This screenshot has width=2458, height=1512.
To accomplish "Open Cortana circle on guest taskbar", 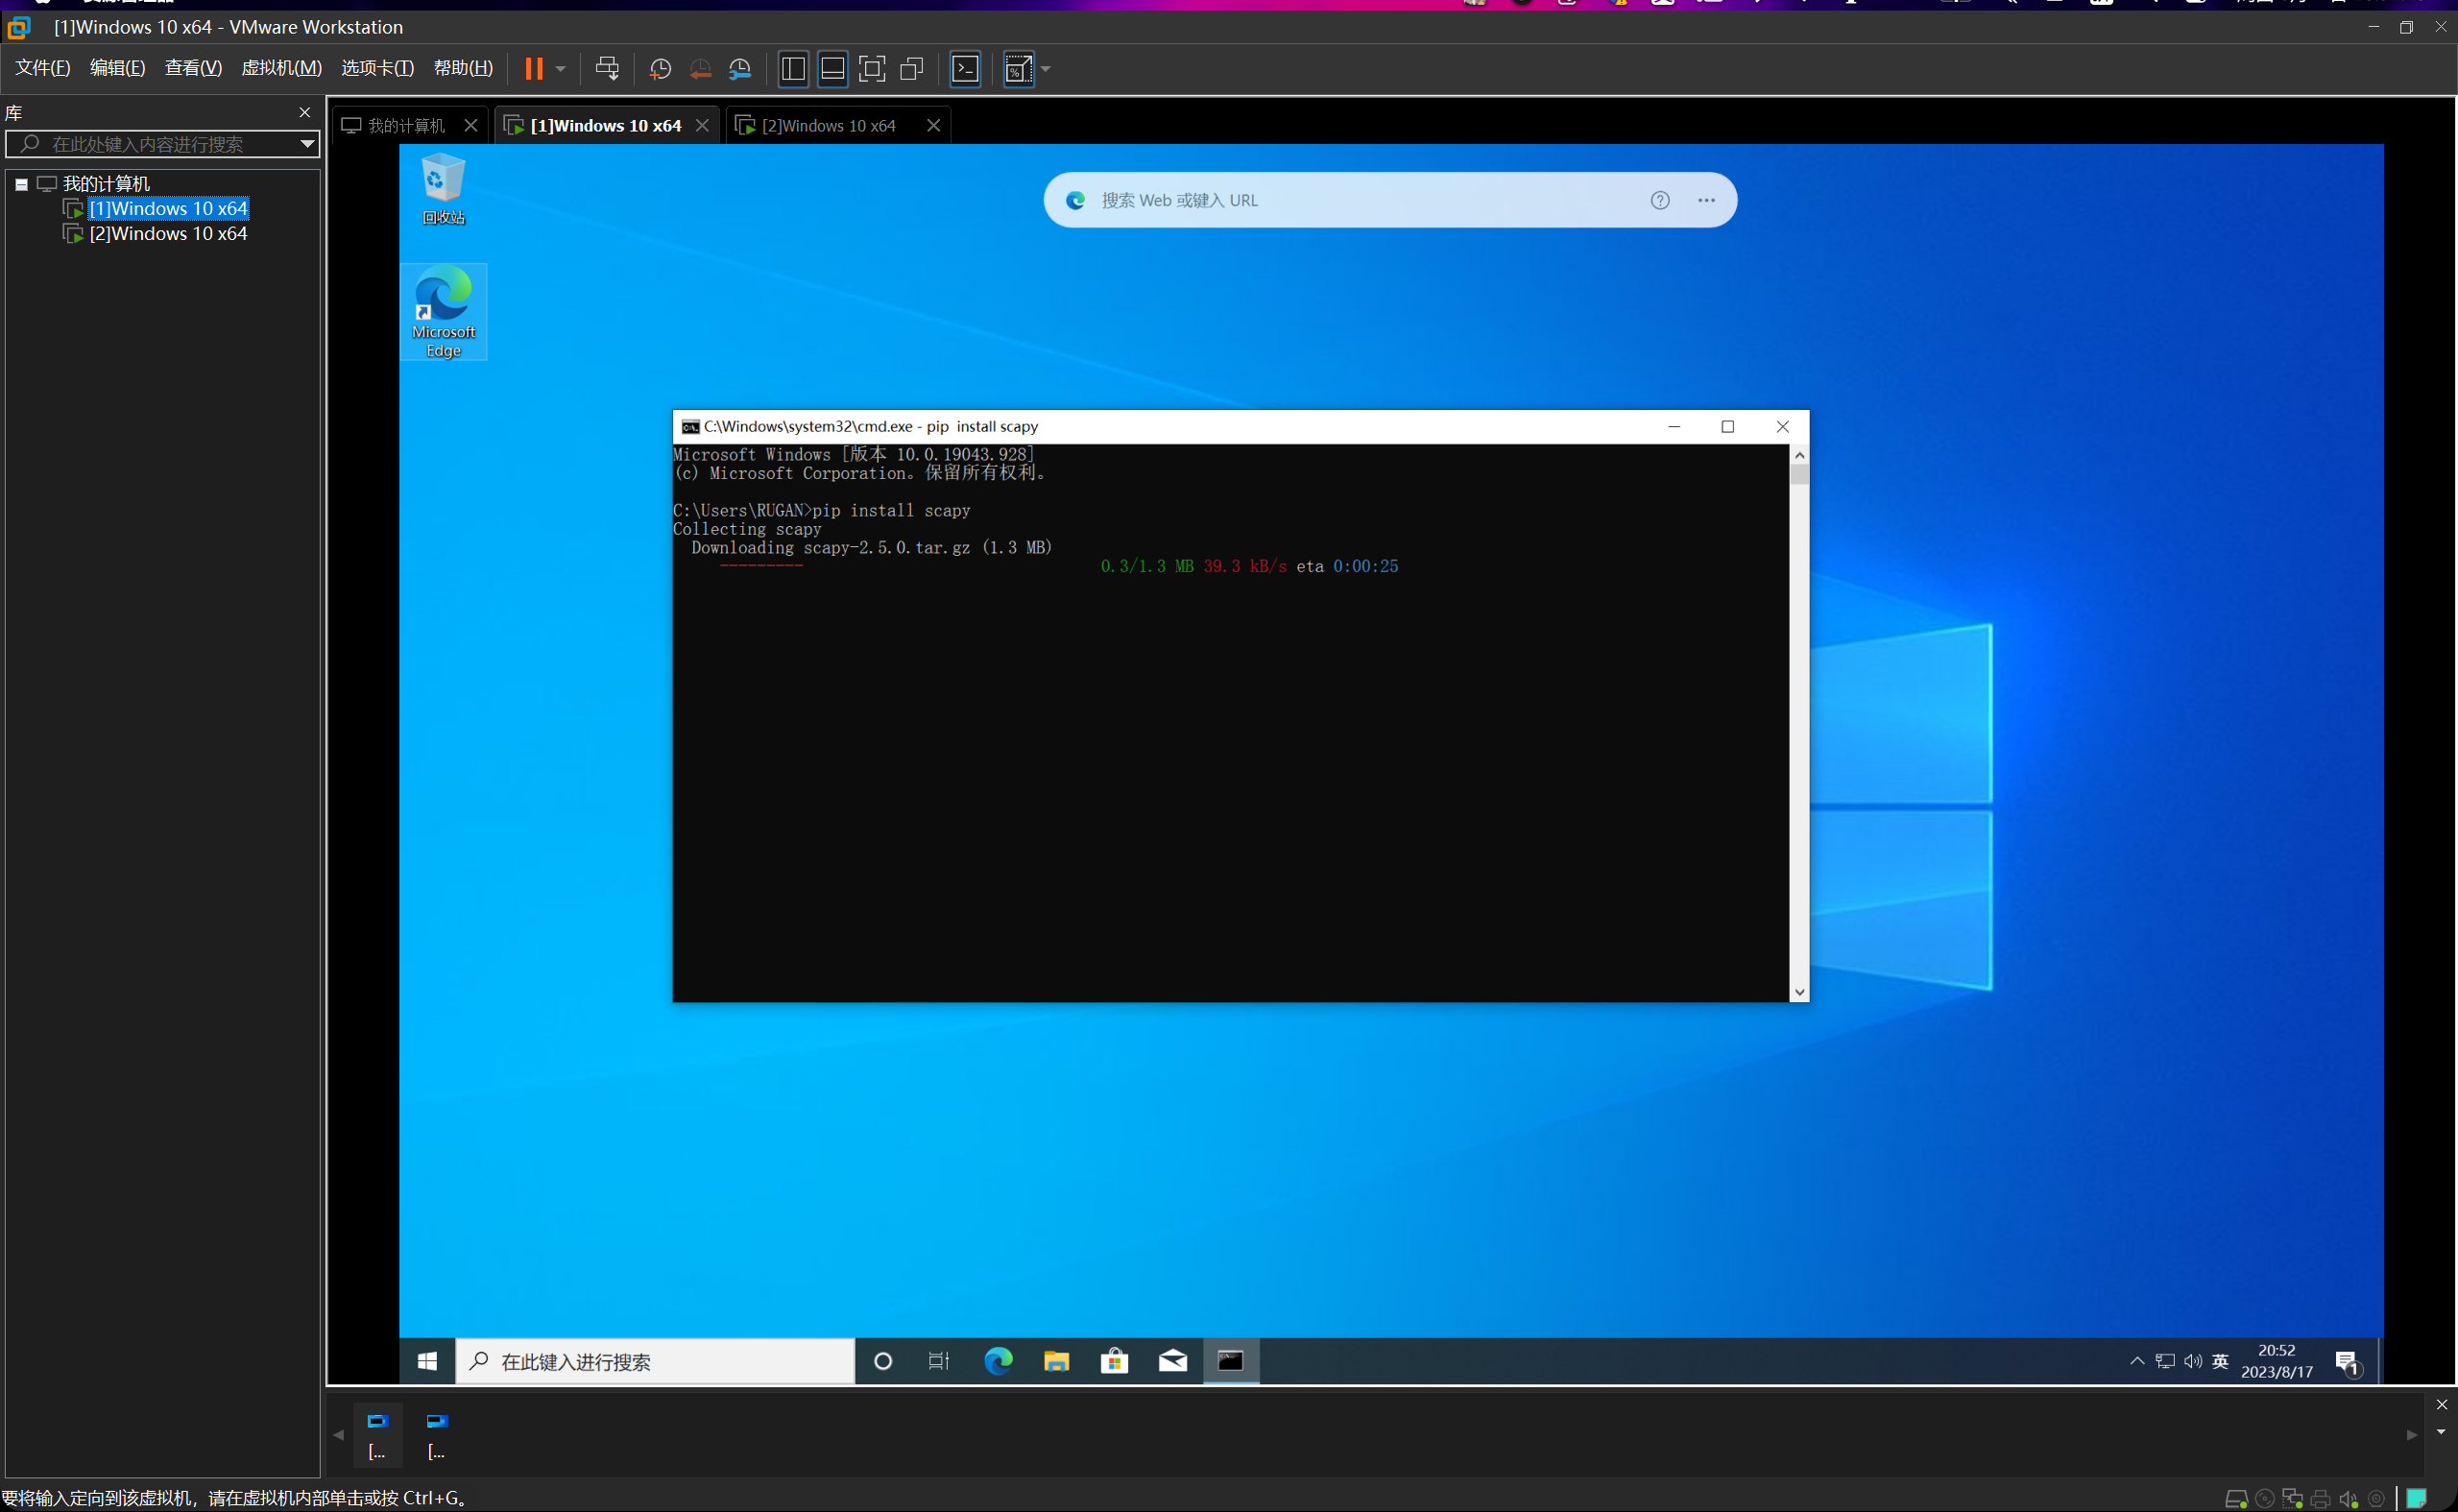I will [882, 1361].
